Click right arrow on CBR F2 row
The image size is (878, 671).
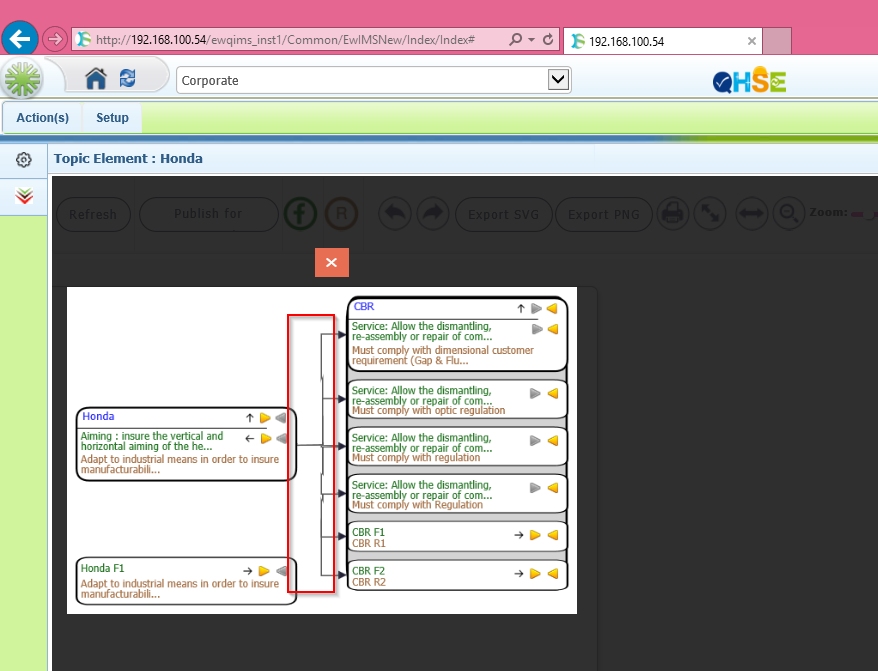pyautogui.click(x=519, y=574)
